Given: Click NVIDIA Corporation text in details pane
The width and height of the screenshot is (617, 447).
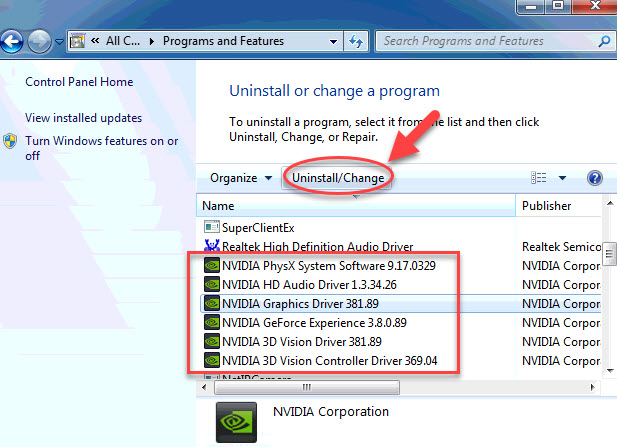Looking at the screenshot, I should coord(331,412).
